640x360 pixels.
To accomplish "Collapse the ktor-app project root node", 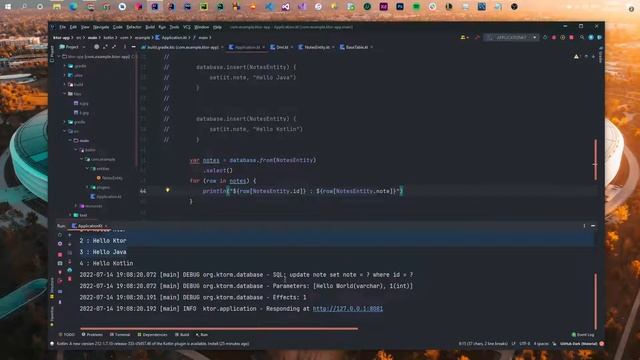I will tap(60, 57).
